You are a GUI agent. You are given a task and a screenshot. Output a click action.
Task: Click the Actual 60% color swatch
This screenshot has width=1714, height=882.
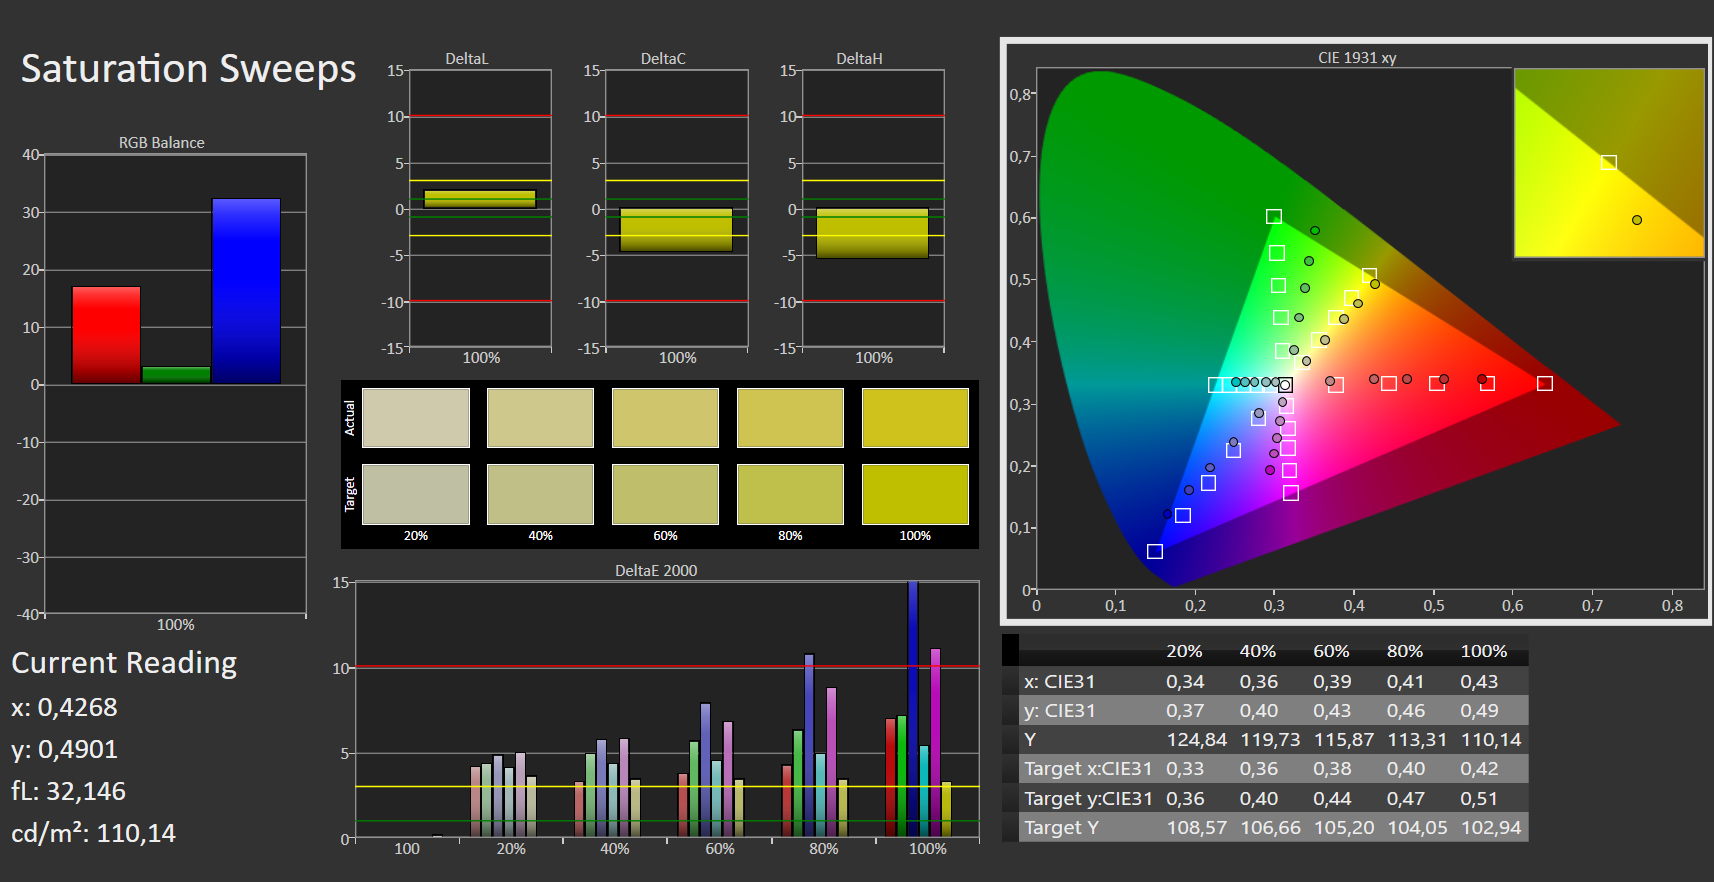click(665, 418)
